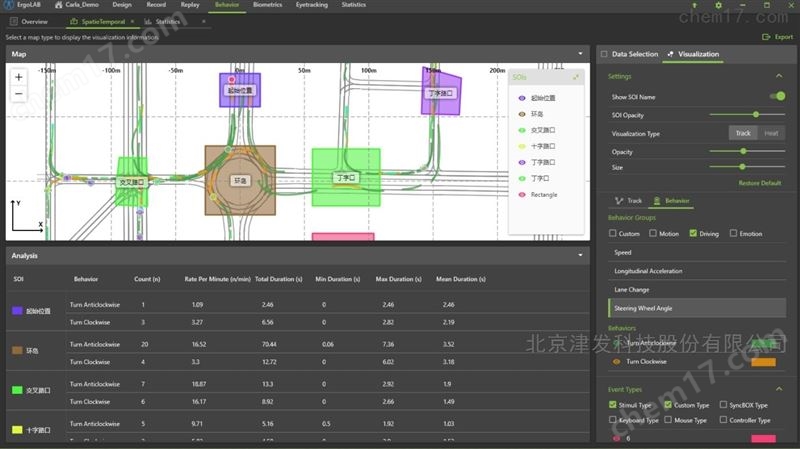
Task: Open the Record menu tab
Action: coord(156,5)
